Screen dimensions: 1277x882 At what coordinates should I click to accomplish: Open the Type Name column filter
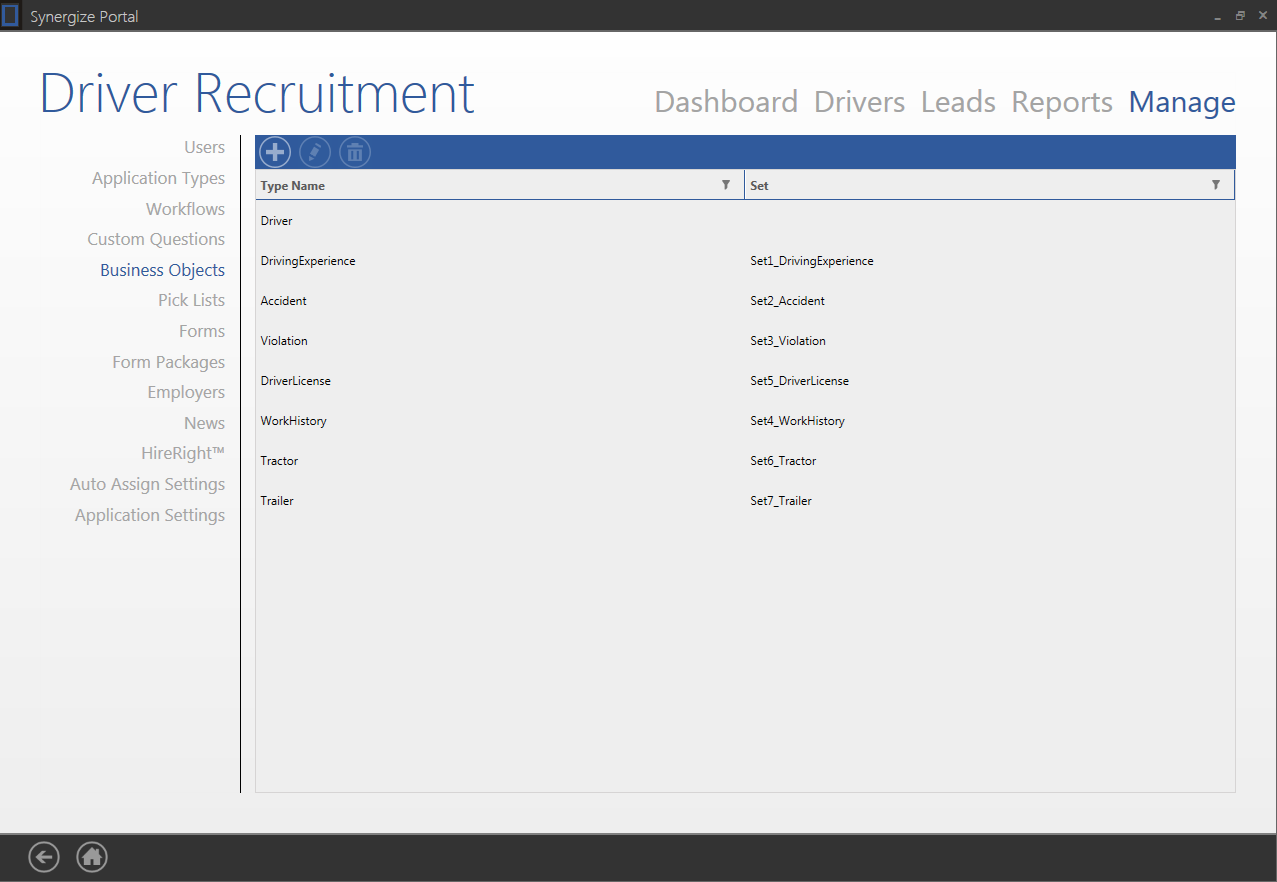point(726,185)
